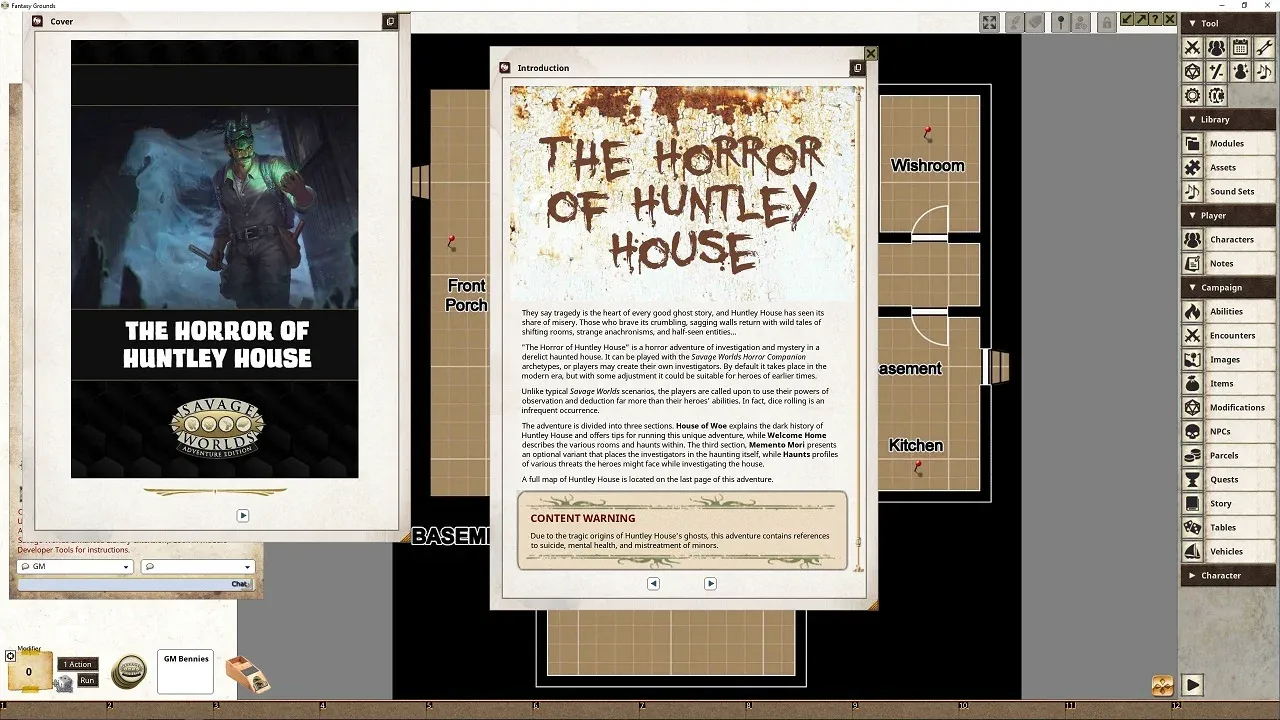Click the map fit-to-window arrows icon

(989, 22)
